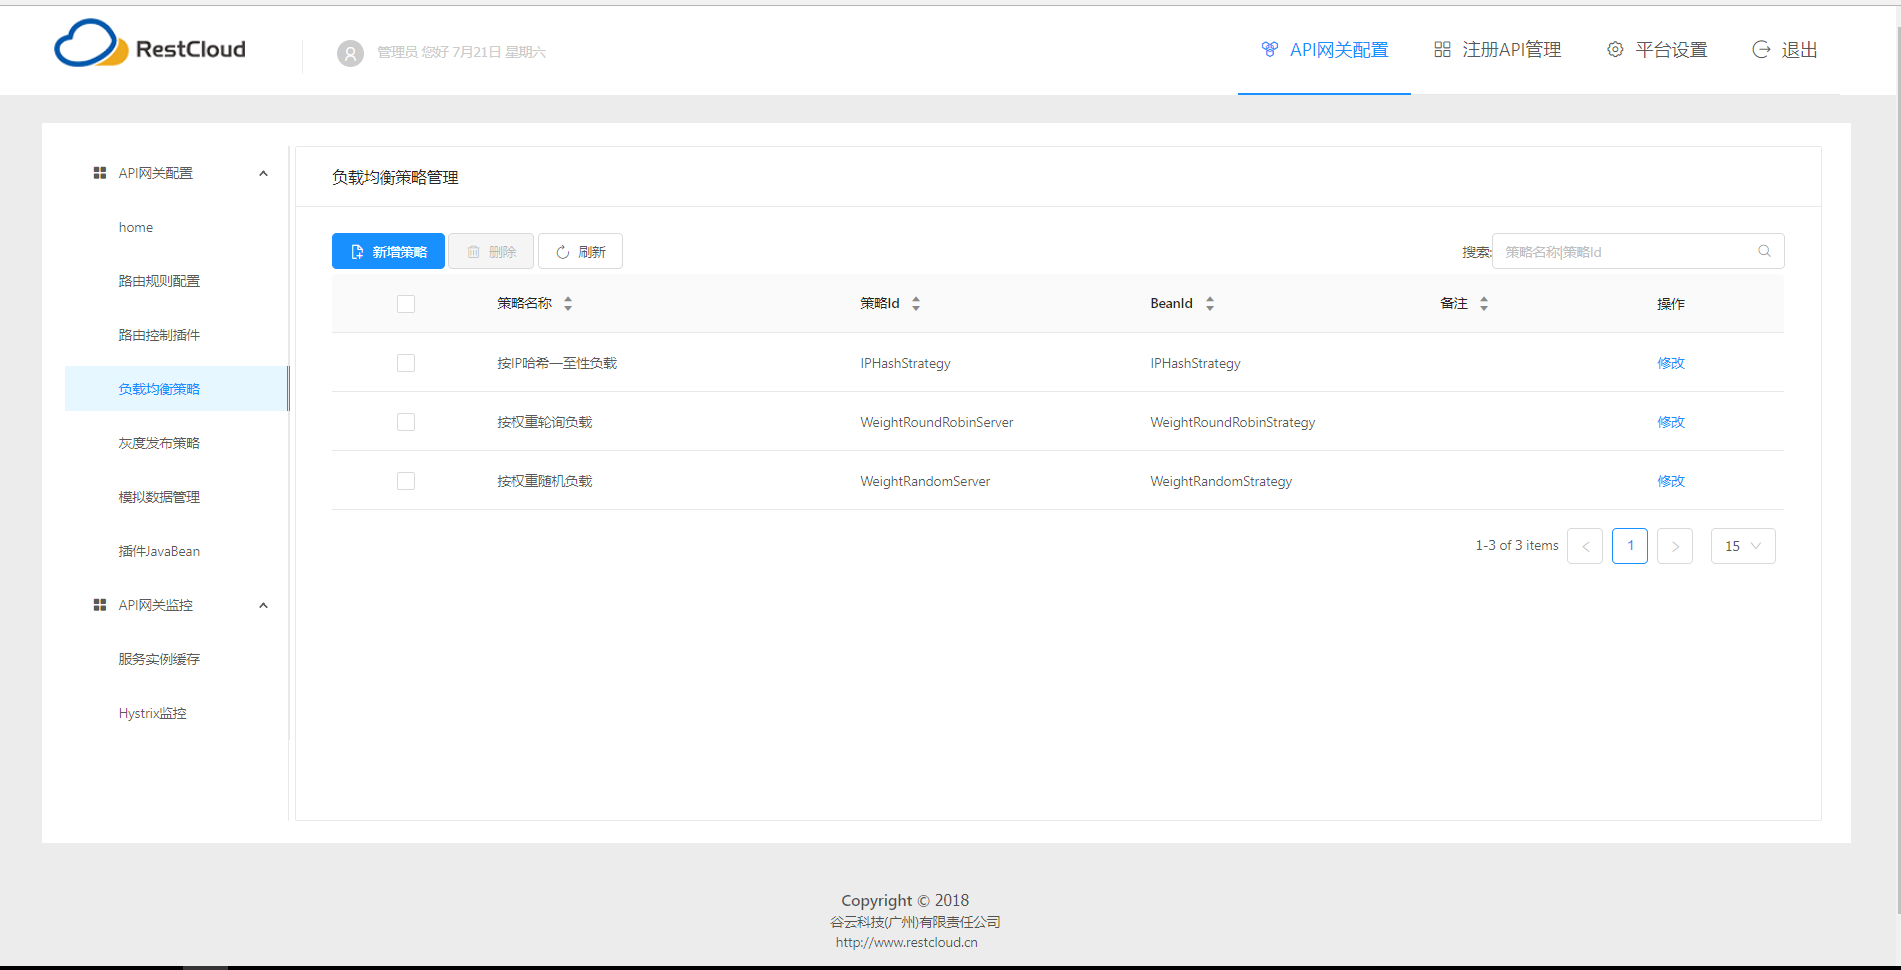
Task: Check the 按权重随机负载 row checkbox
Action: tap(405, 480)
